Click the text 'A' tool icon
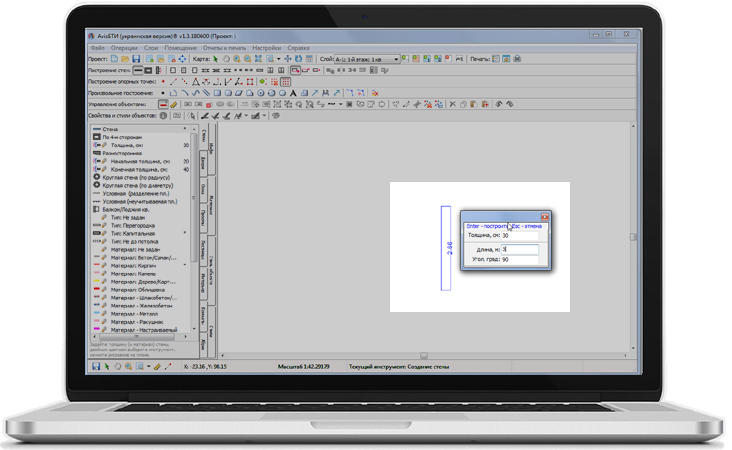Viewport: 732px width, 450px height. pos(292,92)
